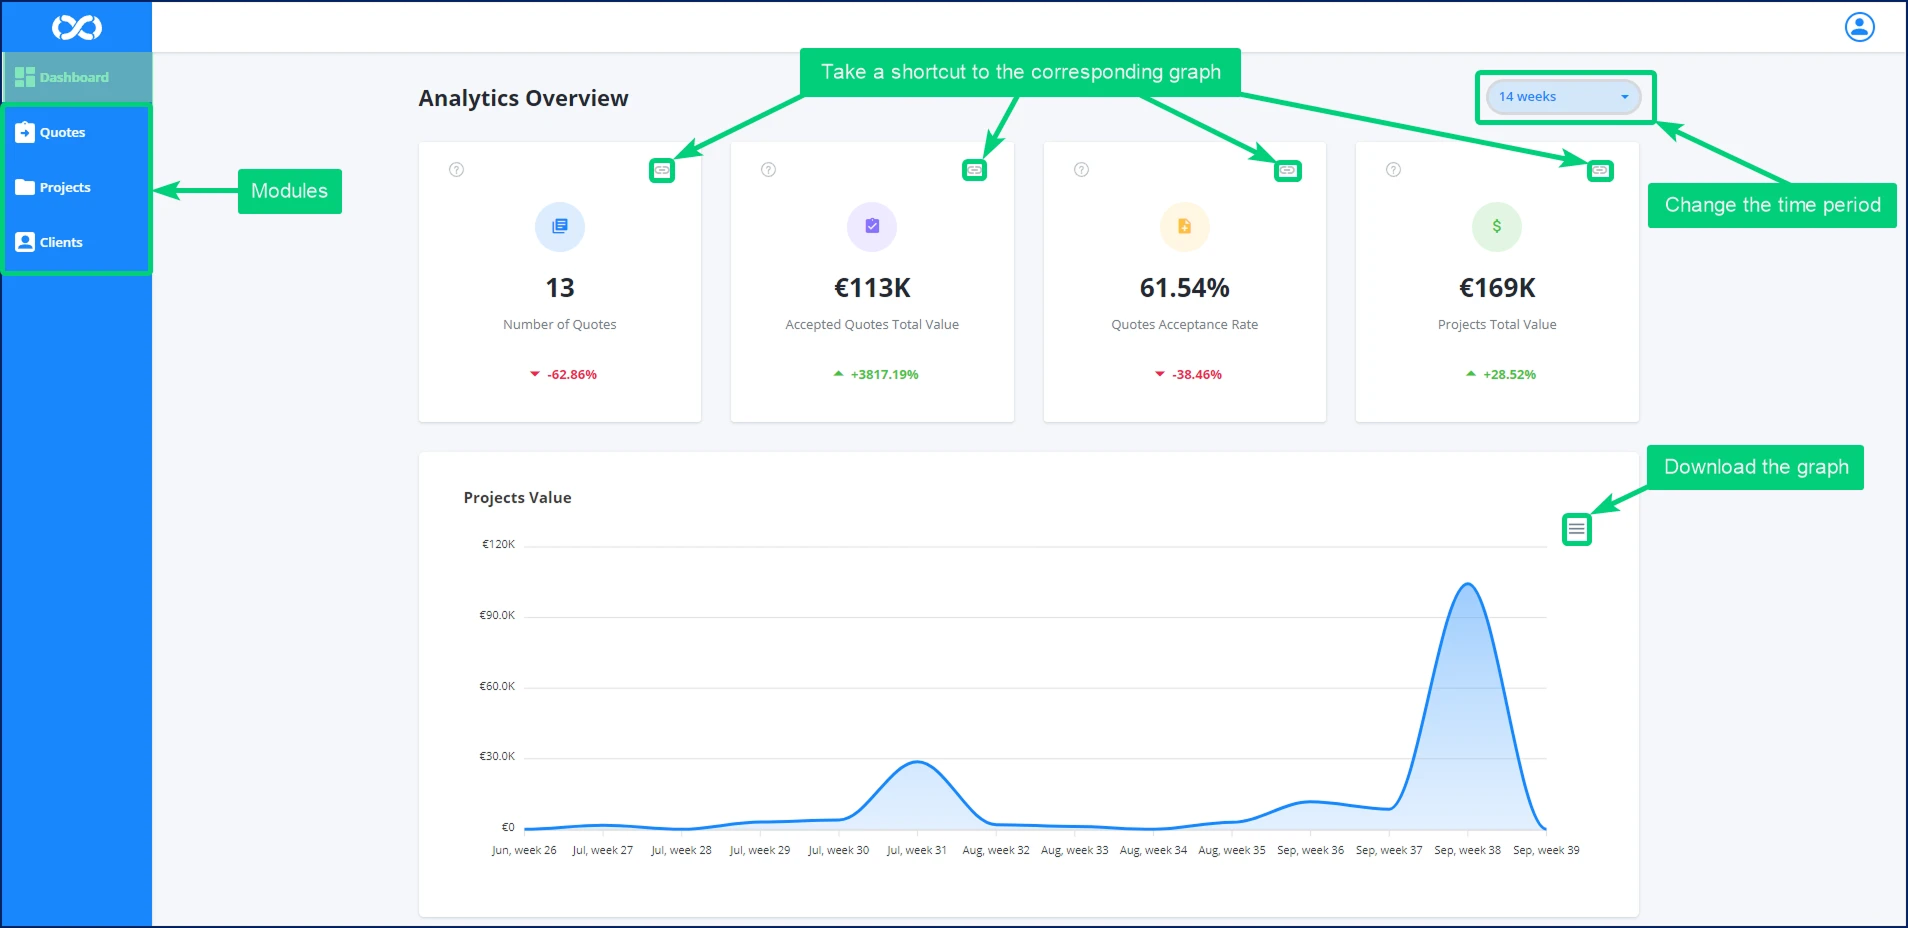Click the shortcut link on Number of Quotes card
The image size is (1908, 928).
[x=662, y=171]
